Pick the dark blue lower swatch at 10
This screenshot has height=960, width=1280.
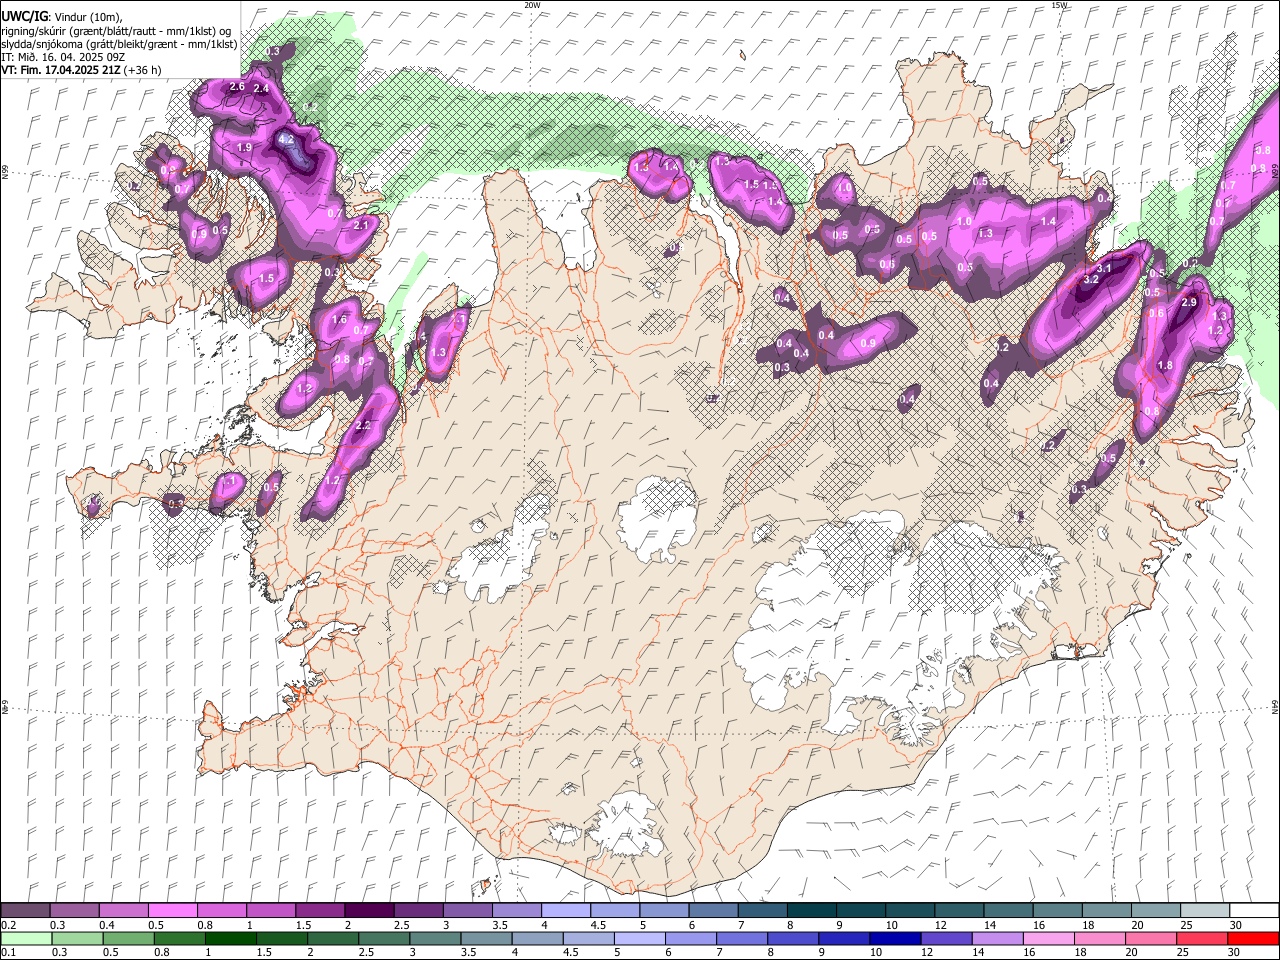pos(893,938)
